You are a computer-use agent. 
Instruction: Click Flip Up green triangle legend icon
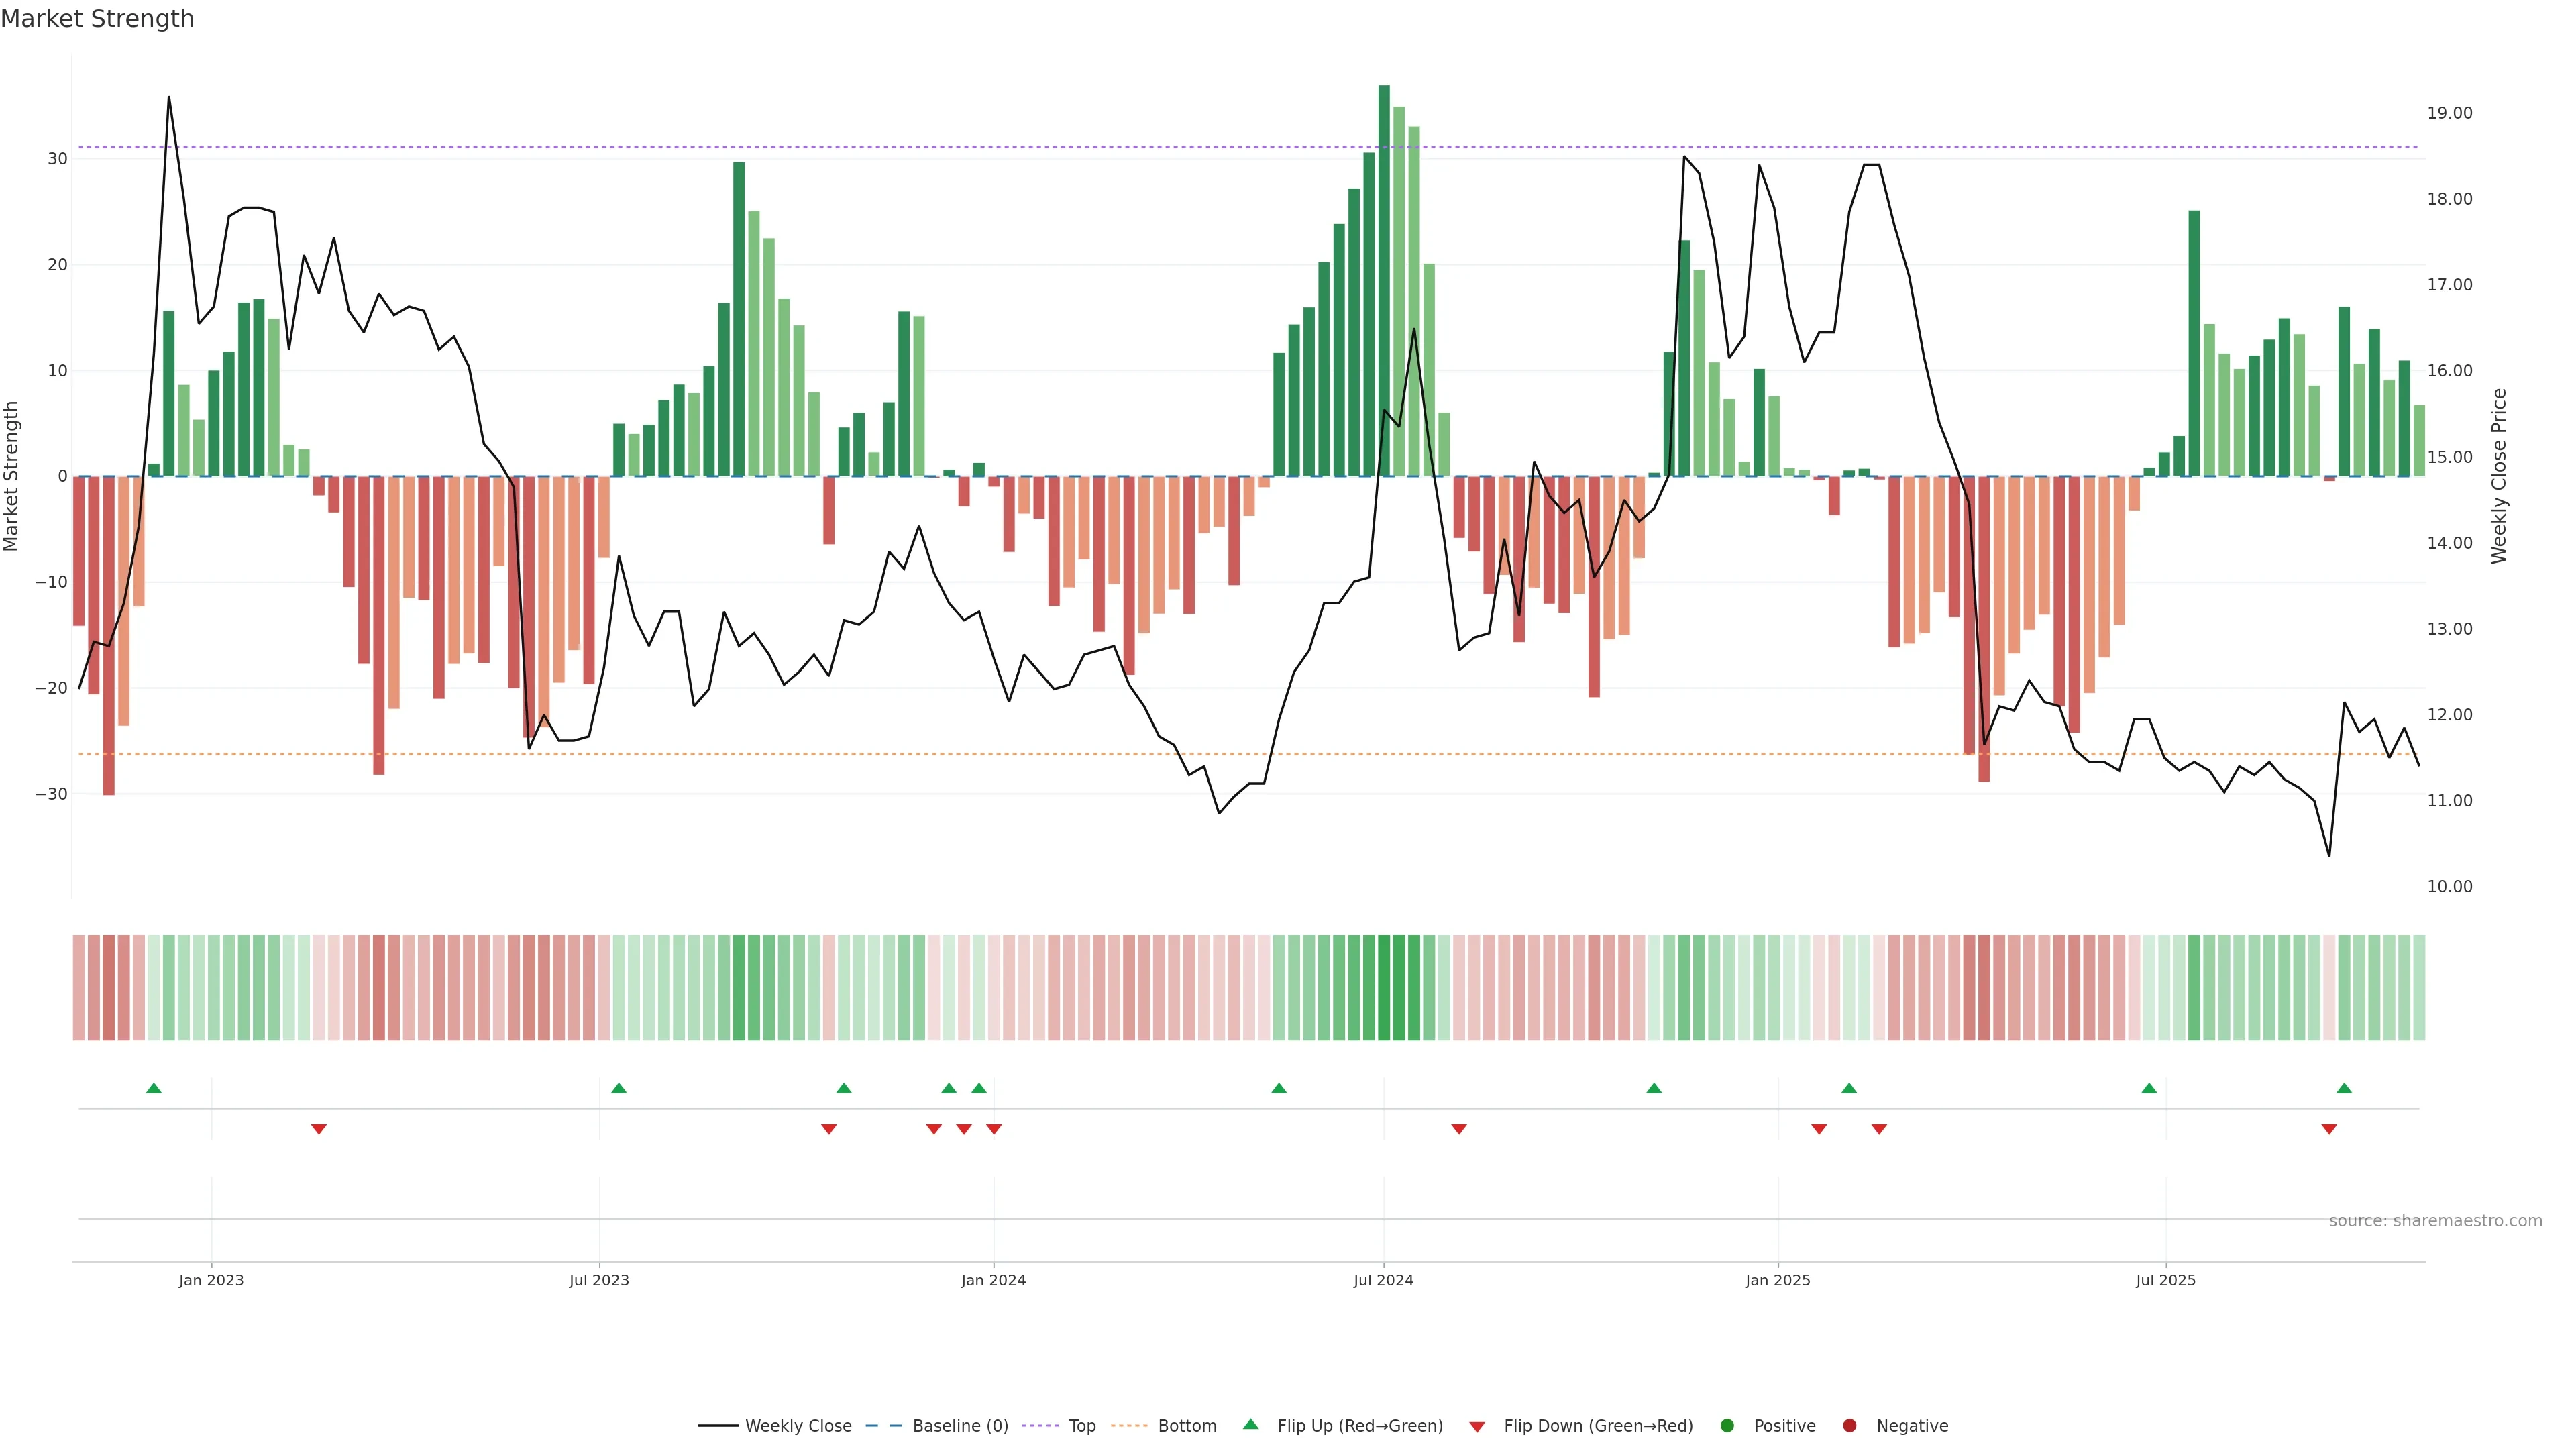click(x=1250, y=1425)
